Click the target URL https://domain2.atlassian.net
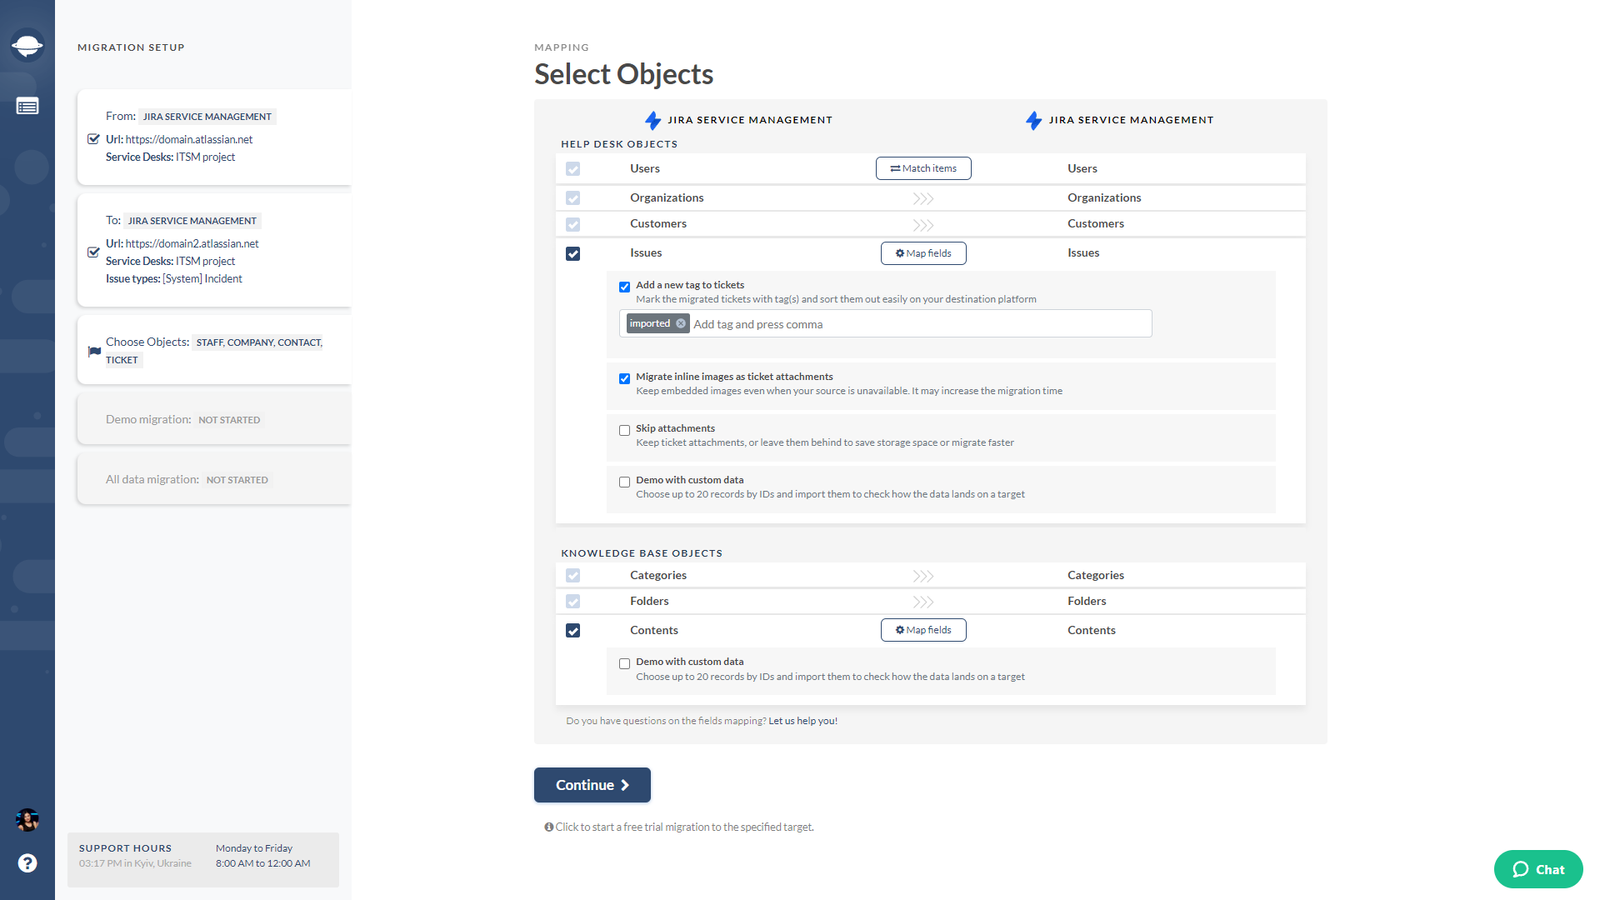Image resolution: width=1600 pixels, height=900 pixels. pyautogui.click(x=192, y=243)
